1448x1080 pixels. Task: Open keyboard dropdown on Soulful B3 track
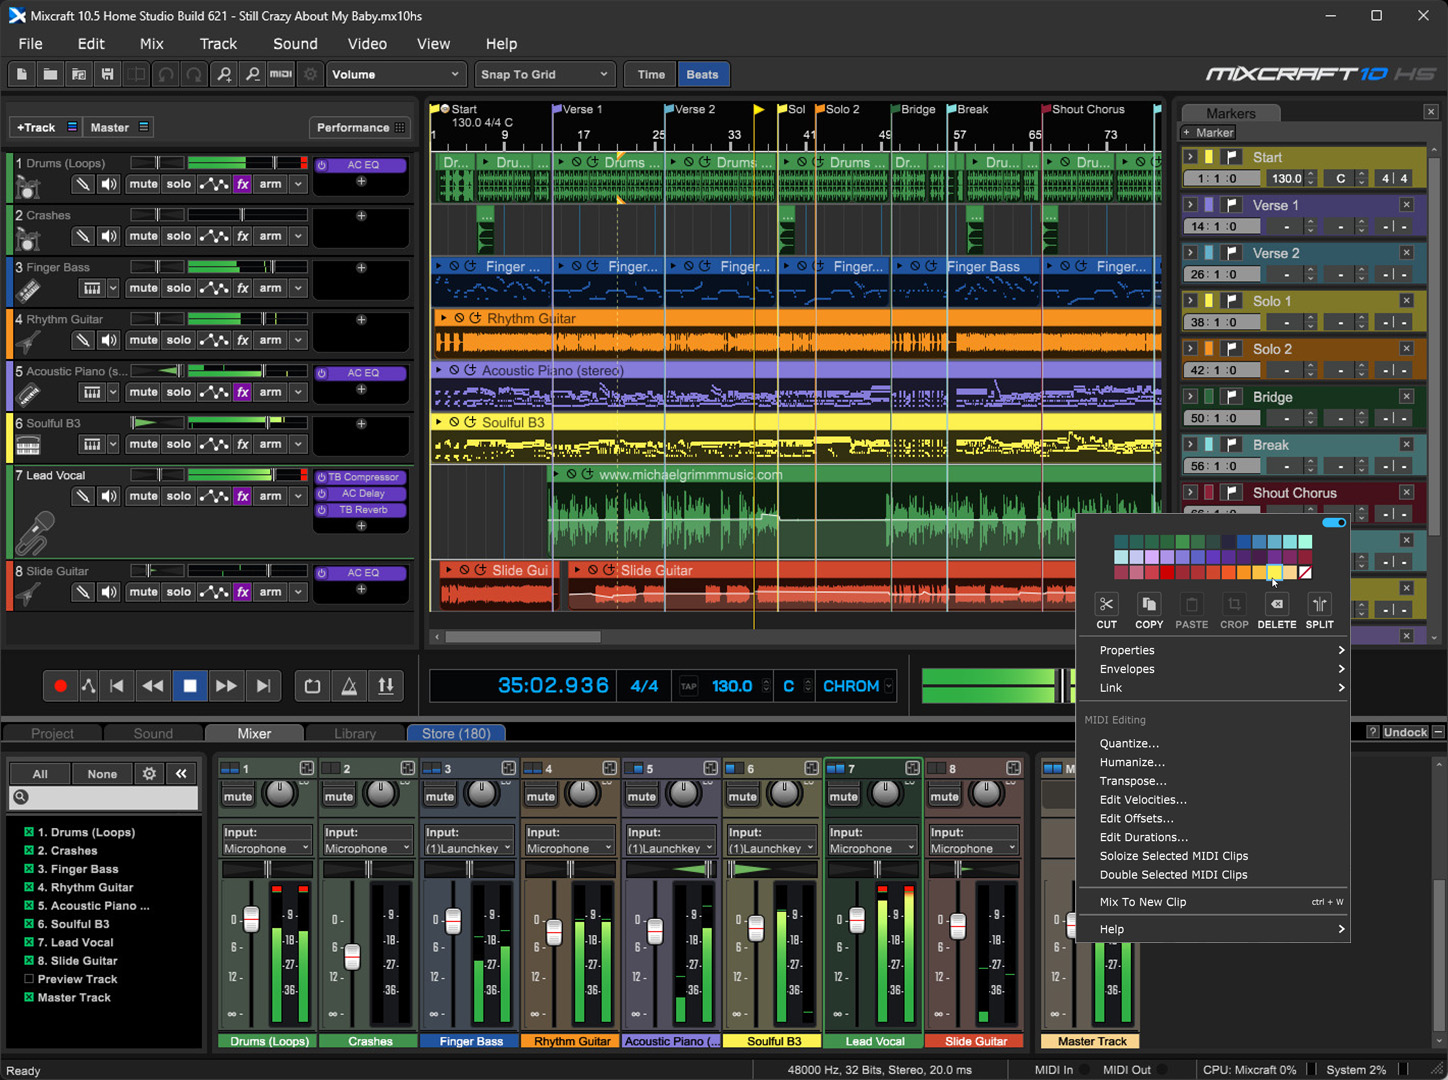coord(113,444)
